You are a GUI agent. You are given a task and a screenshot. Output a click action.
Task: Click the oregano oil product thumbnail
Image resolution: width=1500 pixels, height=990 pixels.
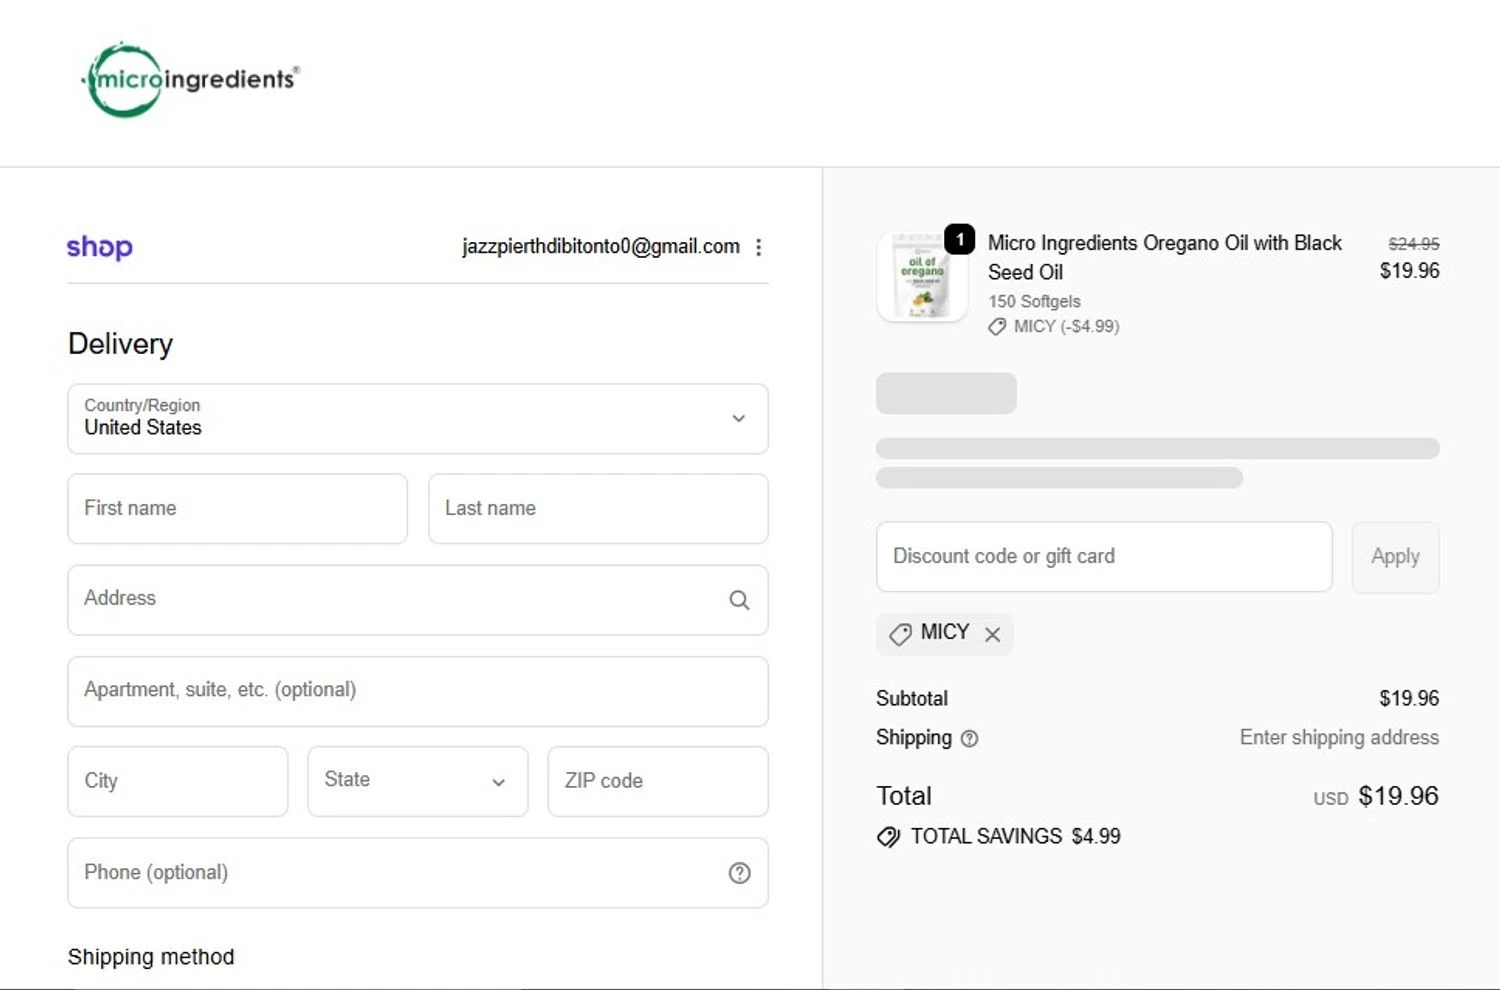922,277
